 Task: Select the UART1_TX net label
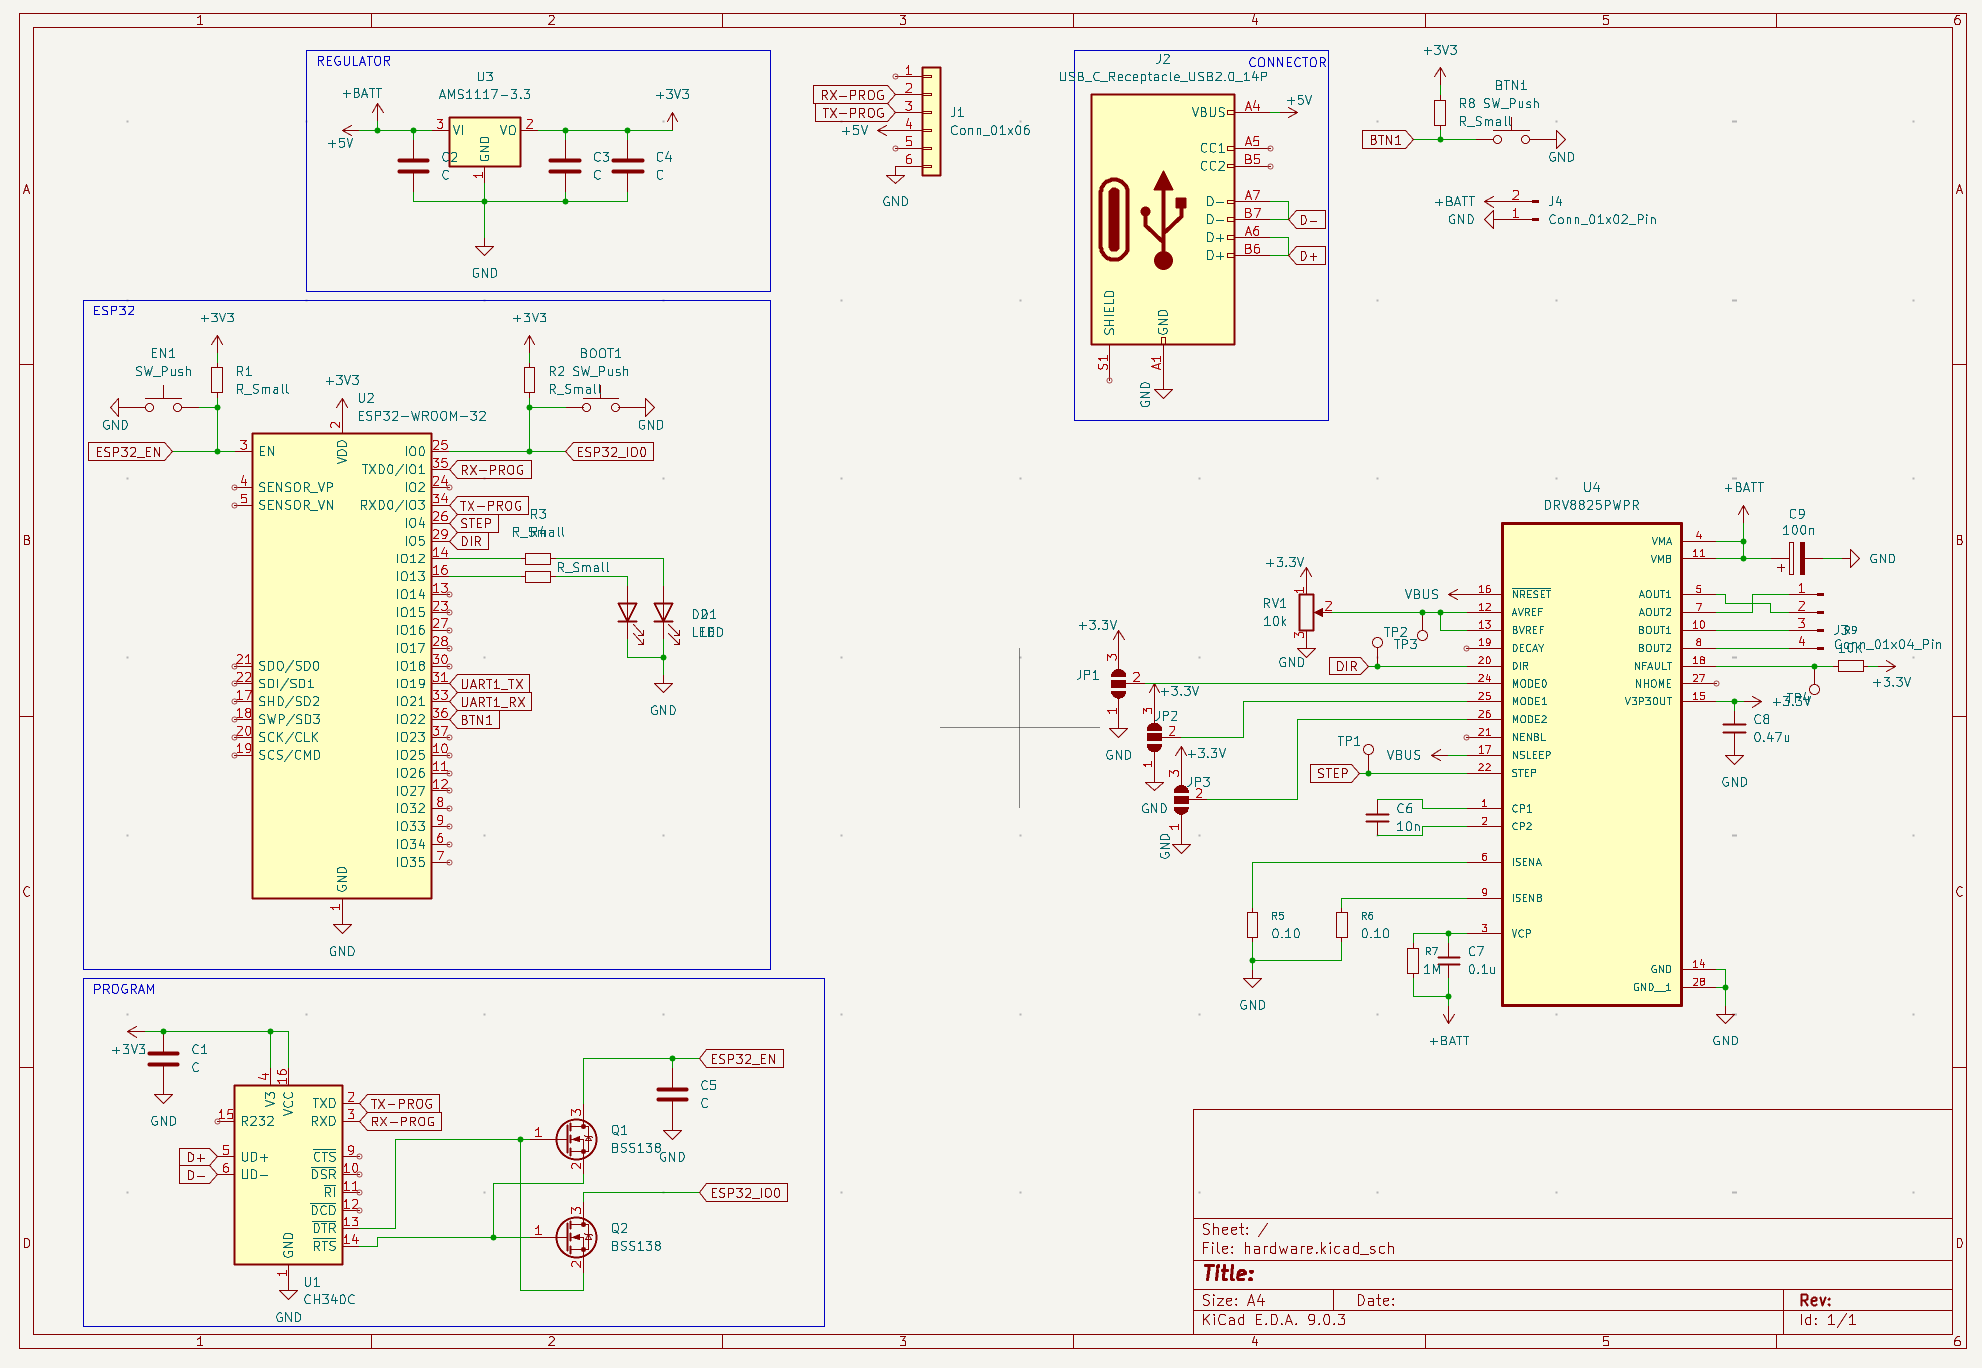[x=491, y=684]
